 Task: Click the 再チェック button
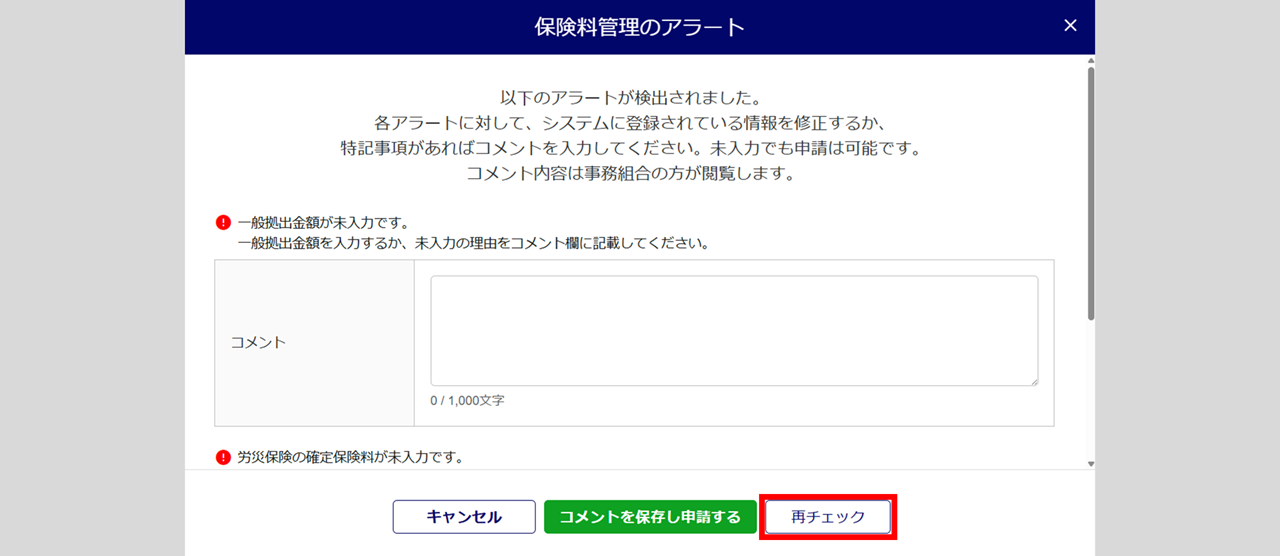click(828, 517)
